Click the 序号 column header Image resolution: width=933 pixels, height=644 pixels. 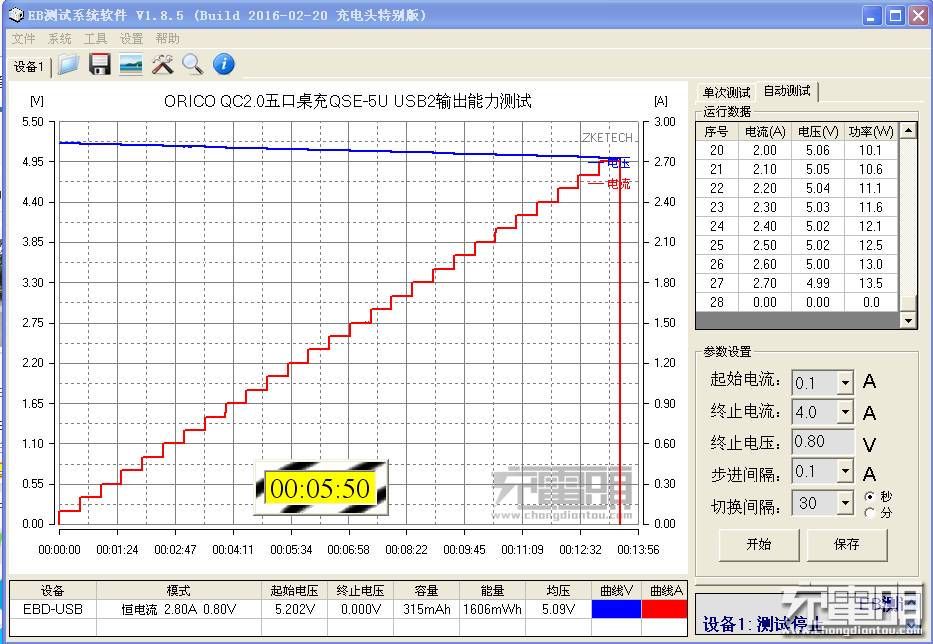point(716,132)
